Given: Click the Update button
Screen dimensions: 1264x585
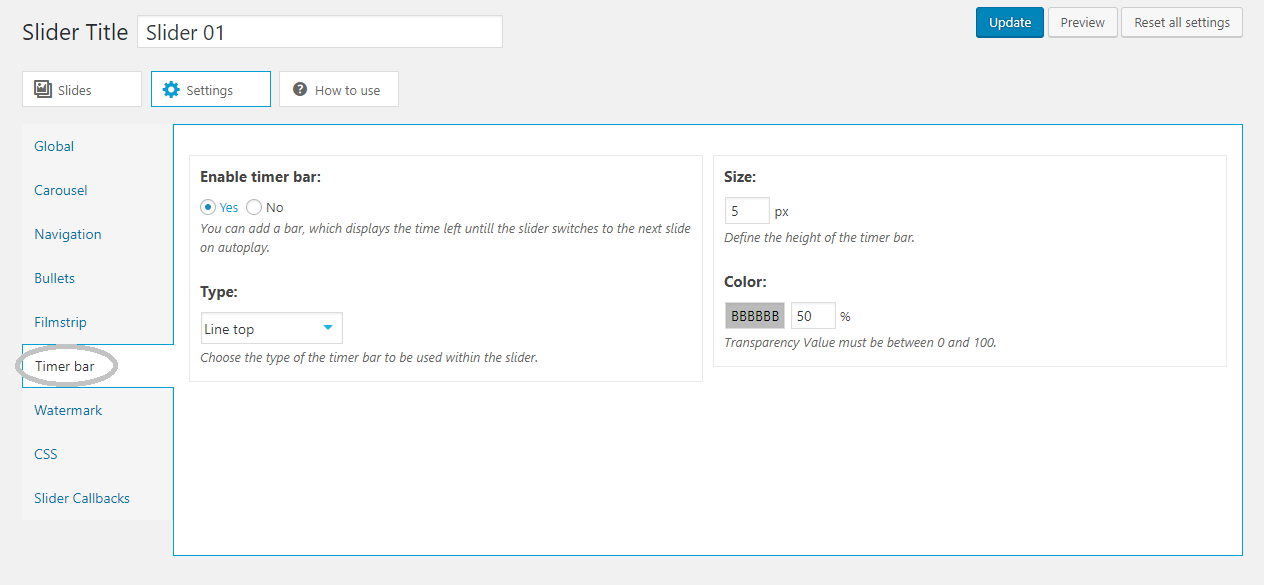Looking at the screenshot, I should pyautogui.click(x=1010, y=22).
